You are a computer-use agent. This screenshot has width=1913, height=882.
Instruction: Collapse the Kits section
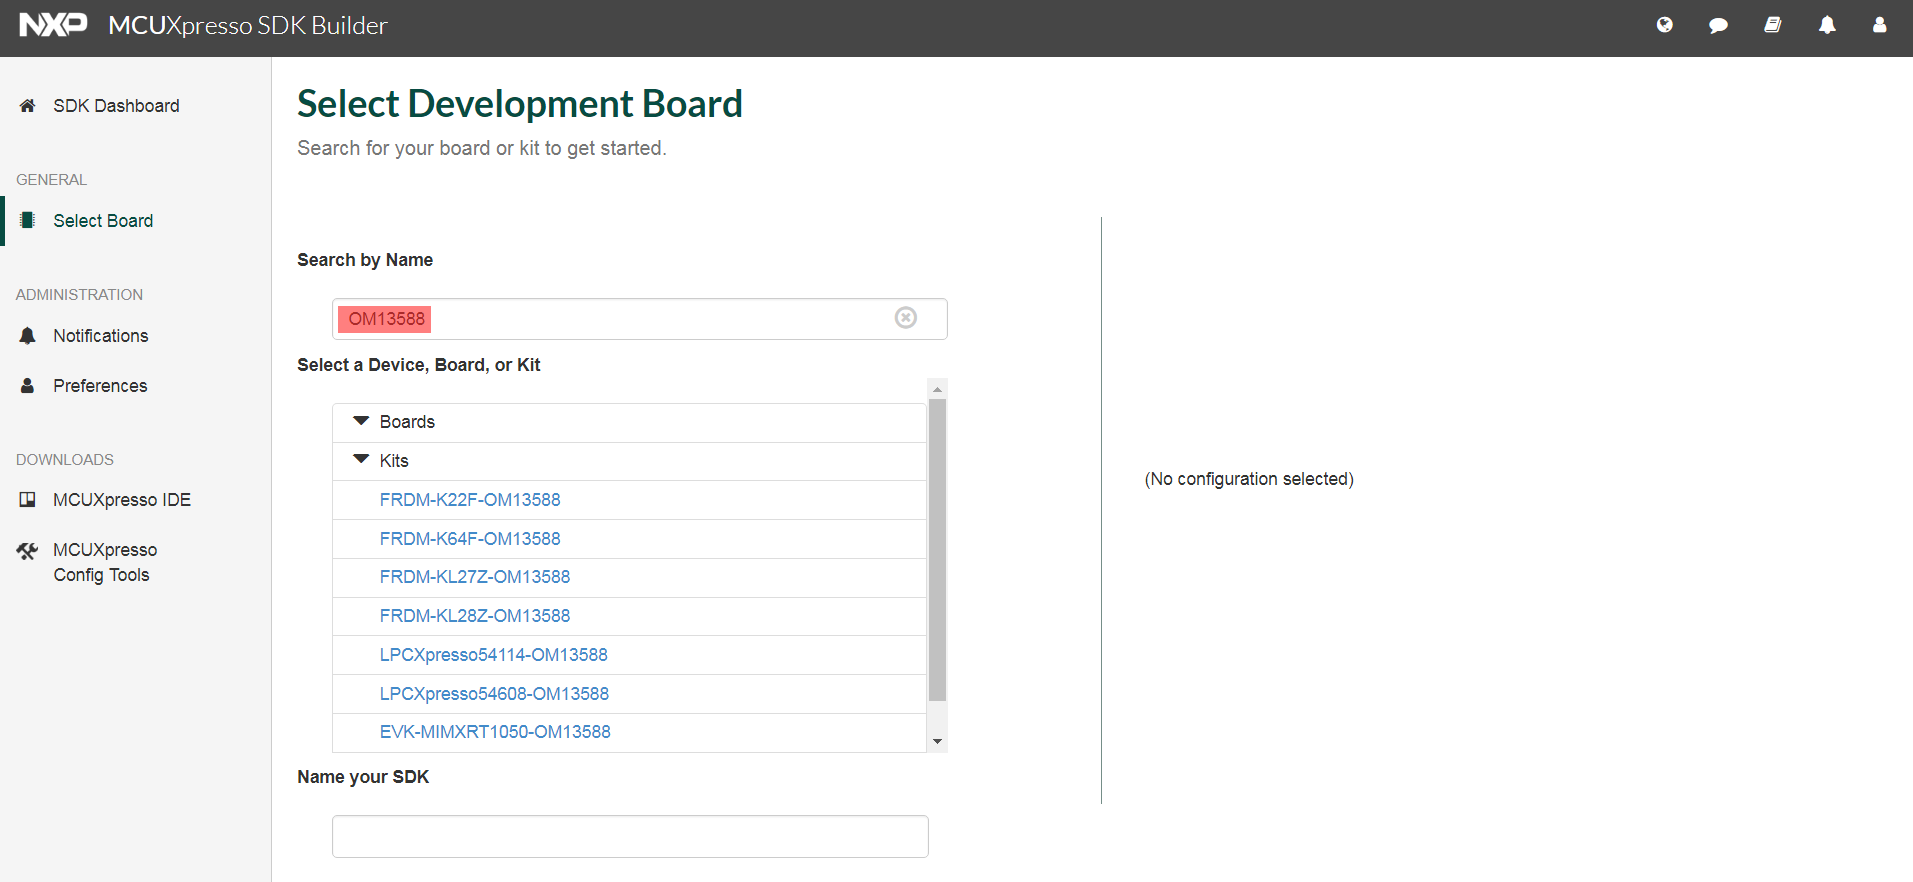pyautogui.click(x=362, y=460)
